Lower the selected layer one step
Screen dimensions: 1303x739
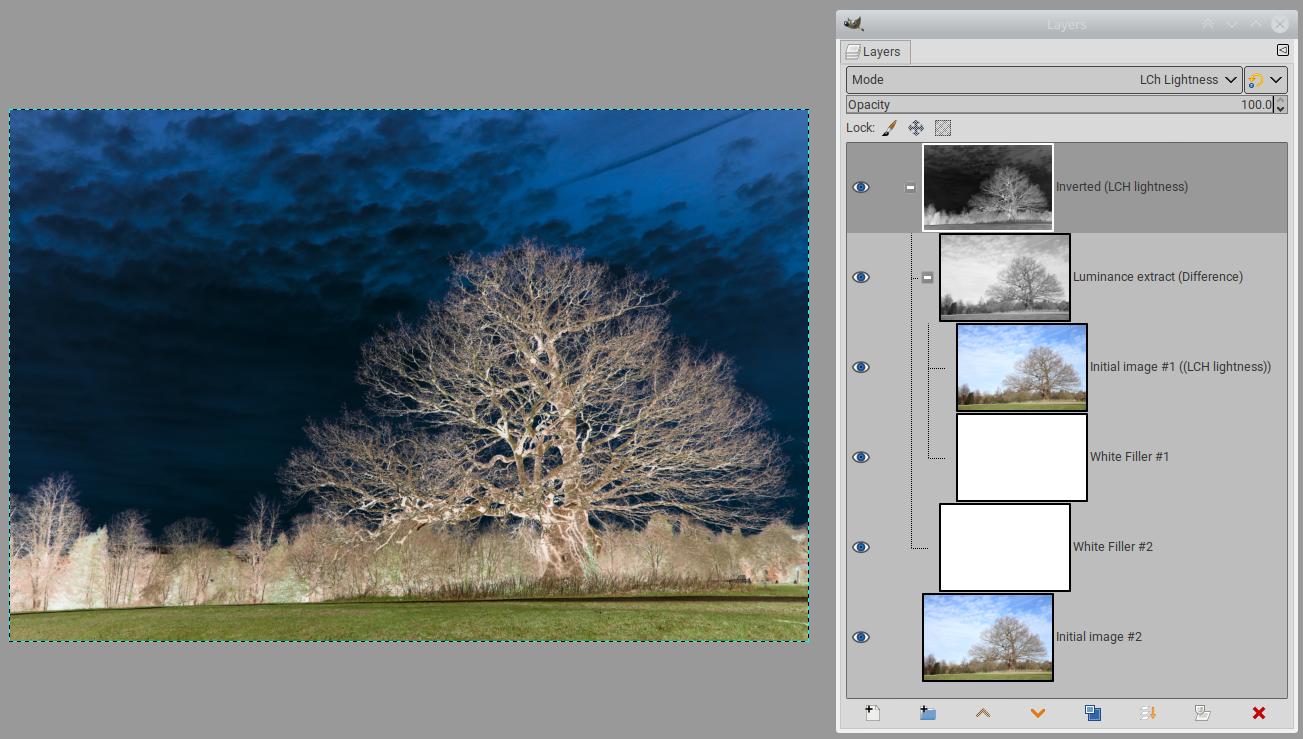pyautogui.click(x=1037, y=713)
